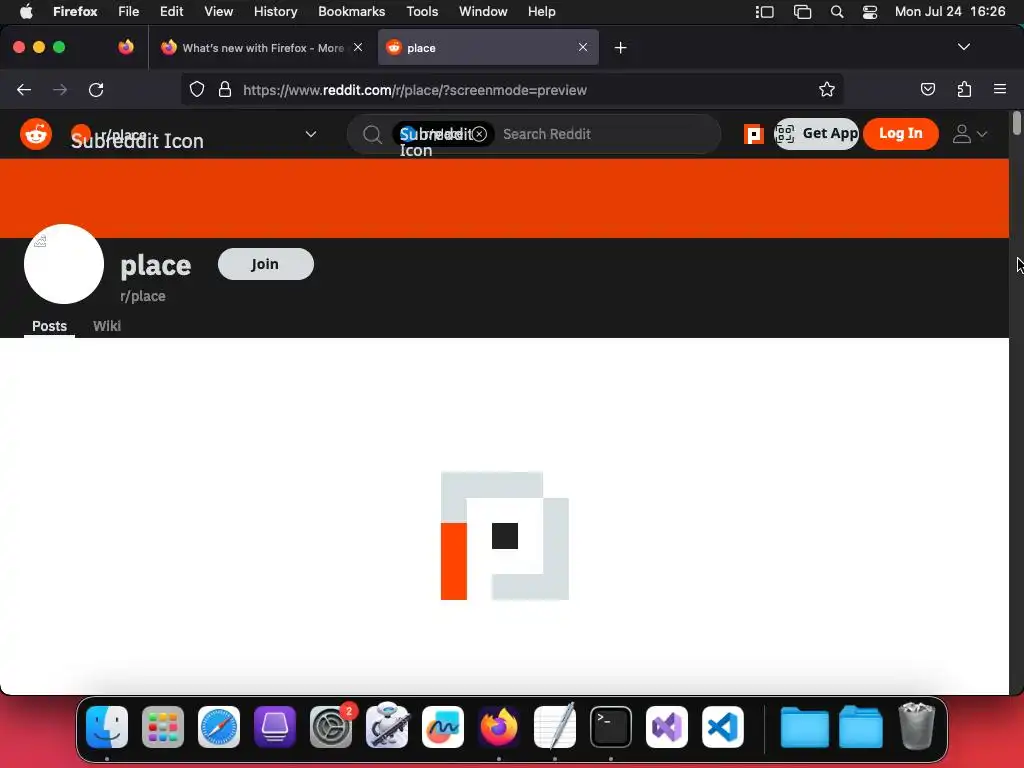Screen dimensions: 1024x768
Task: Open TextEdit from the Dock
Action: point(555,726)
